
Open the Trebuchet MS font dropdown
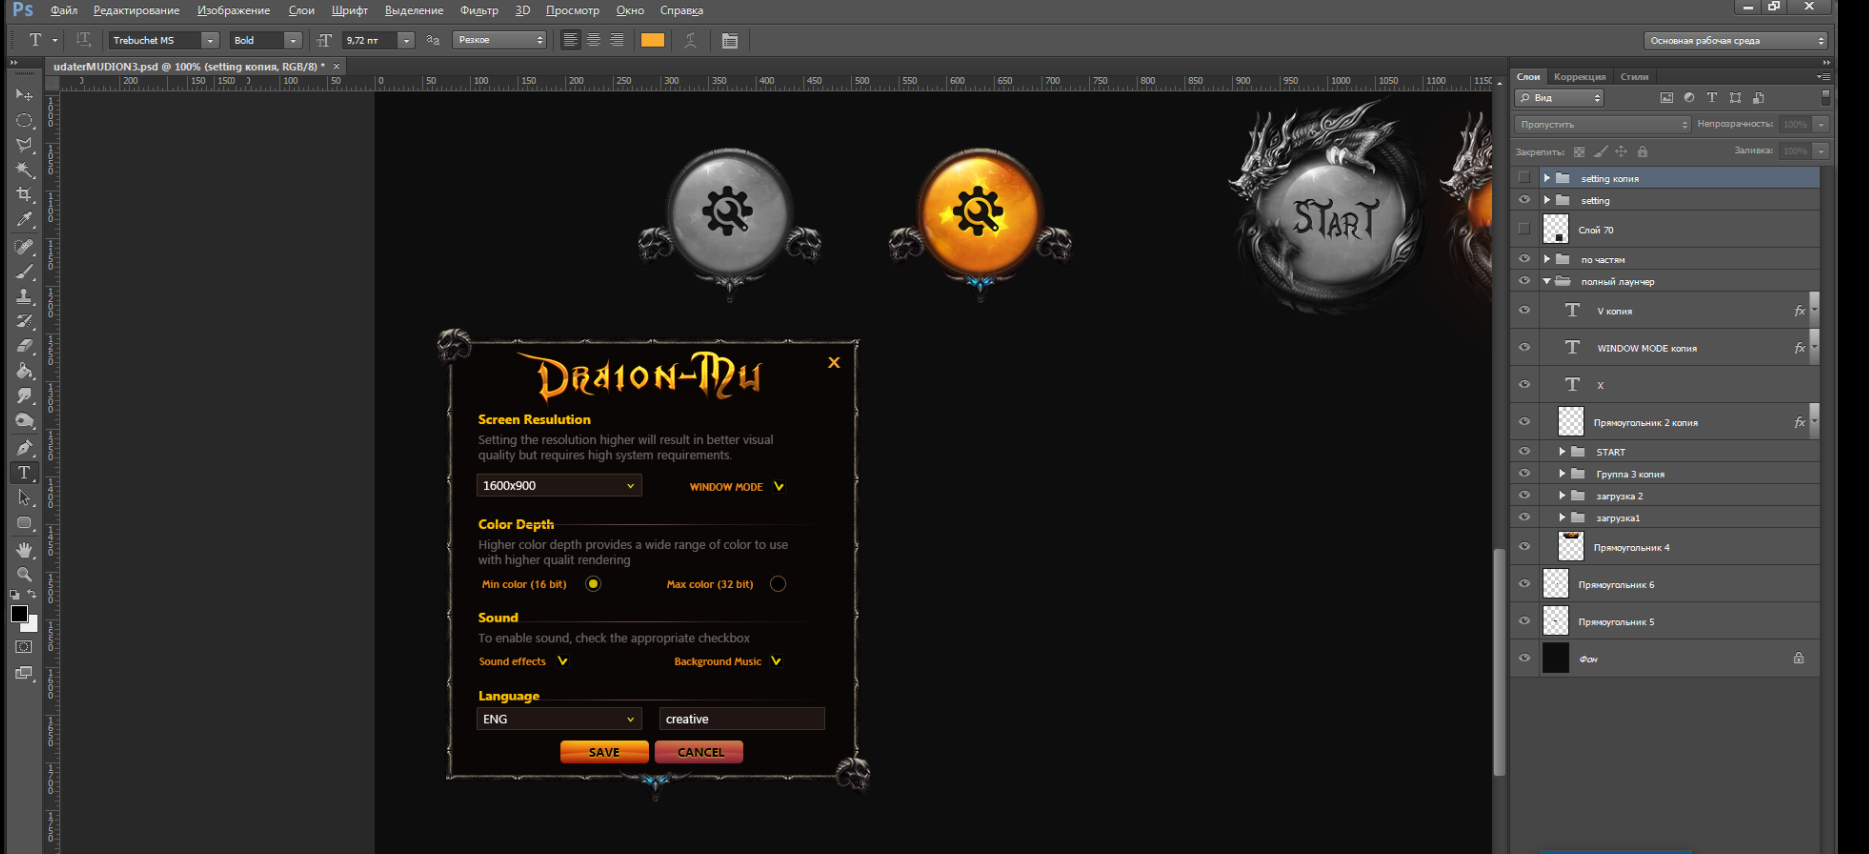(209, 41)
